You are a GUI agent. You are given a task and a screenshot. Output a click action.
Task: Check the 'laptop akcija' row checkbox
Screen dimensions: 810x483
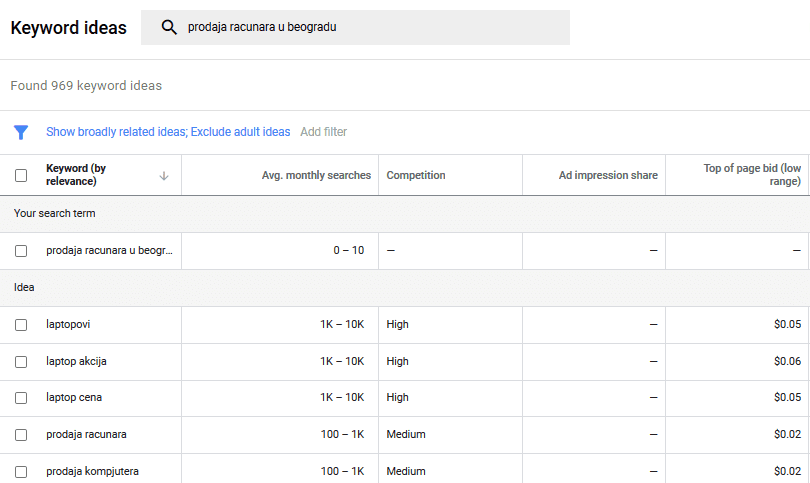tap(21, 362)
